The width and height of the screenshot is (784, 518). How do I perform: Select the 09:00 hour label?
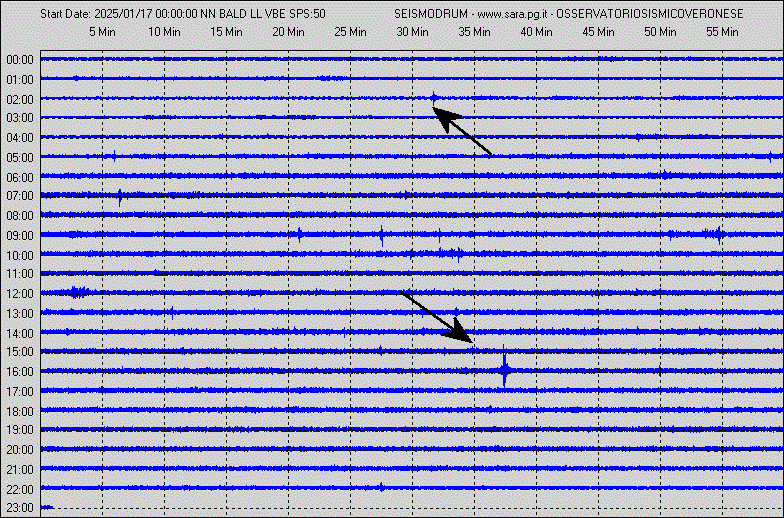coord(20,236)
